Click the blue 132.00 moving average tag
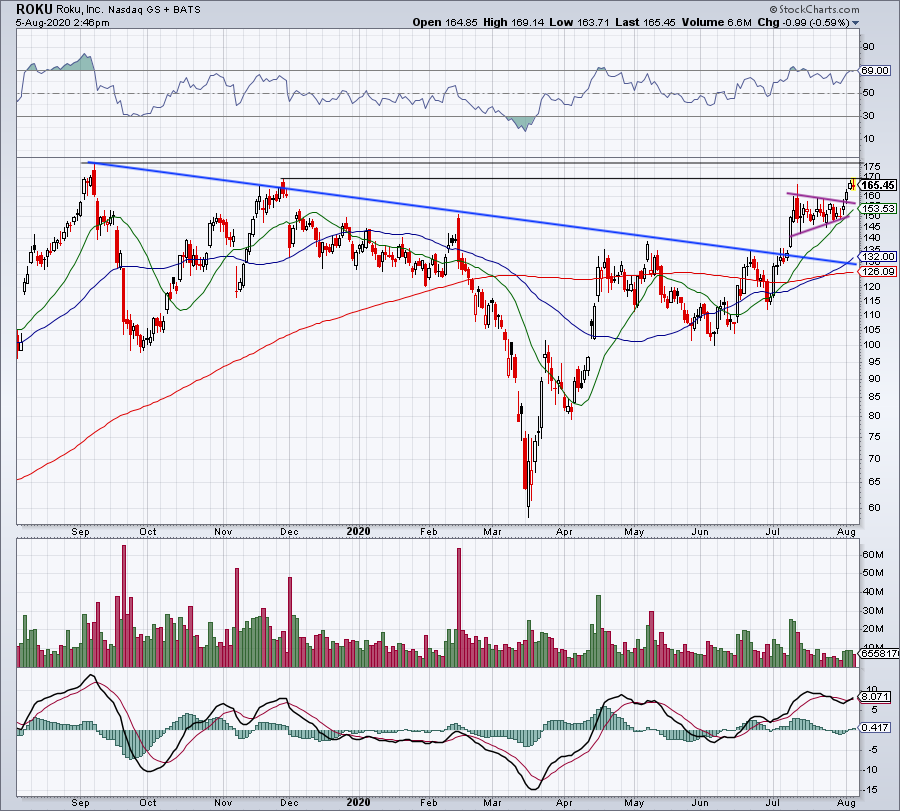 [878, 257]
